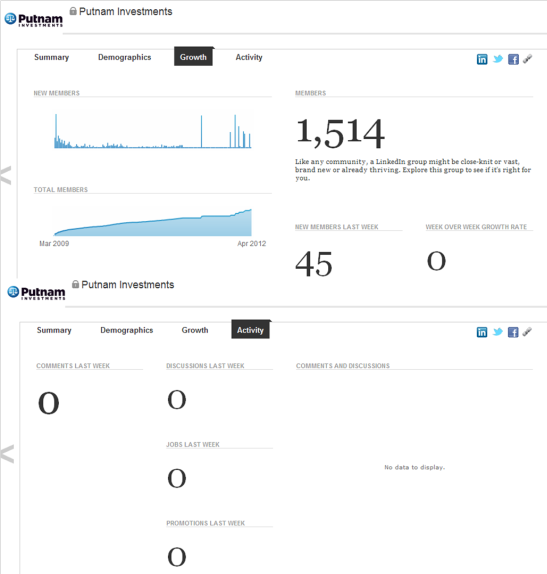Click the DISCUSSIONS LAST WEEK heading
The width and height of the screenshot is (547, 574).
[x=205, y=366]
